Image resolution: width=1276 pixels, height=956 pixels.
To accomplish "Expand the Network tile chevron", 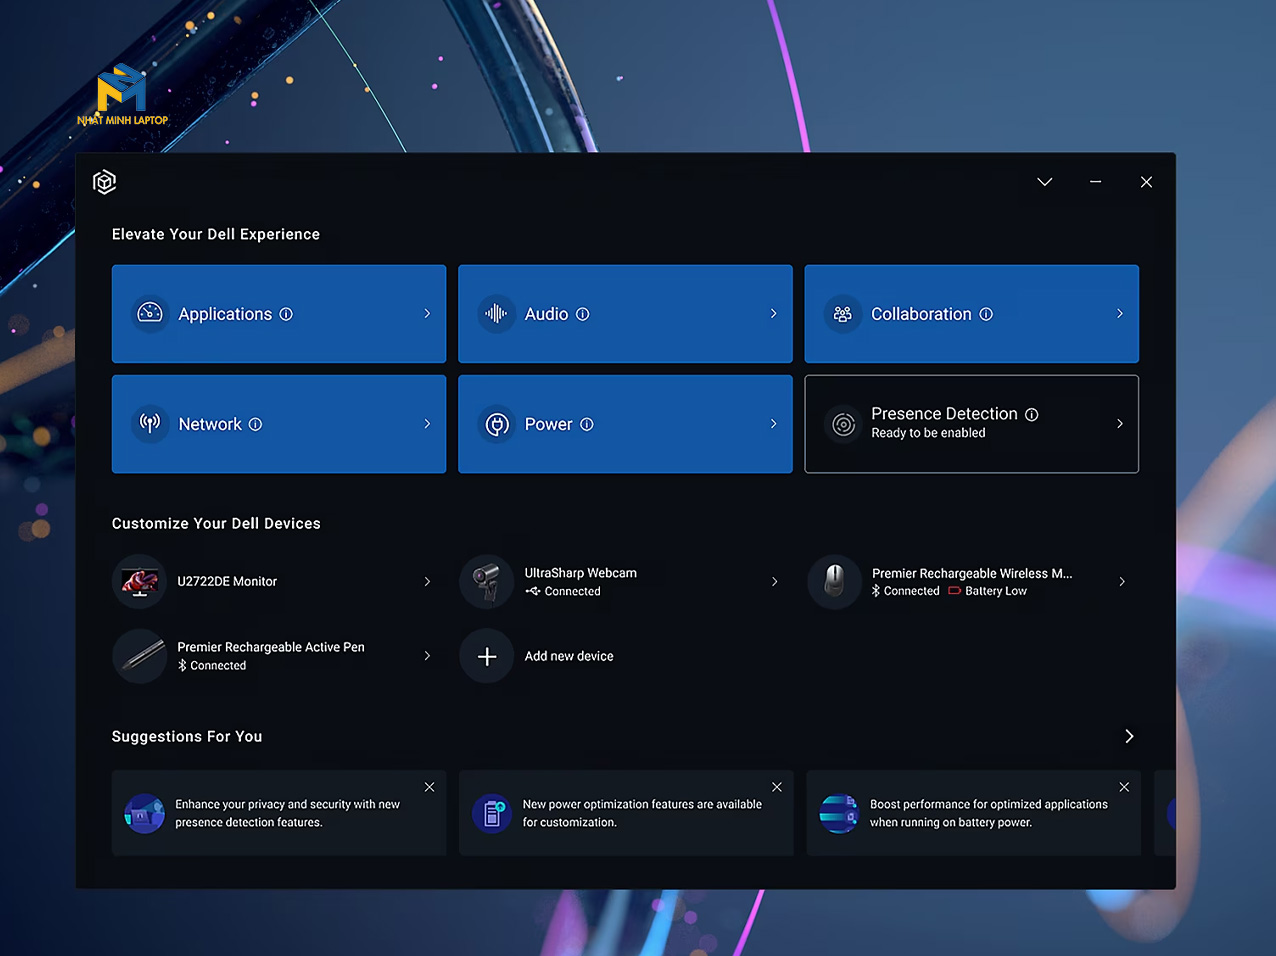I will [427, 424].
